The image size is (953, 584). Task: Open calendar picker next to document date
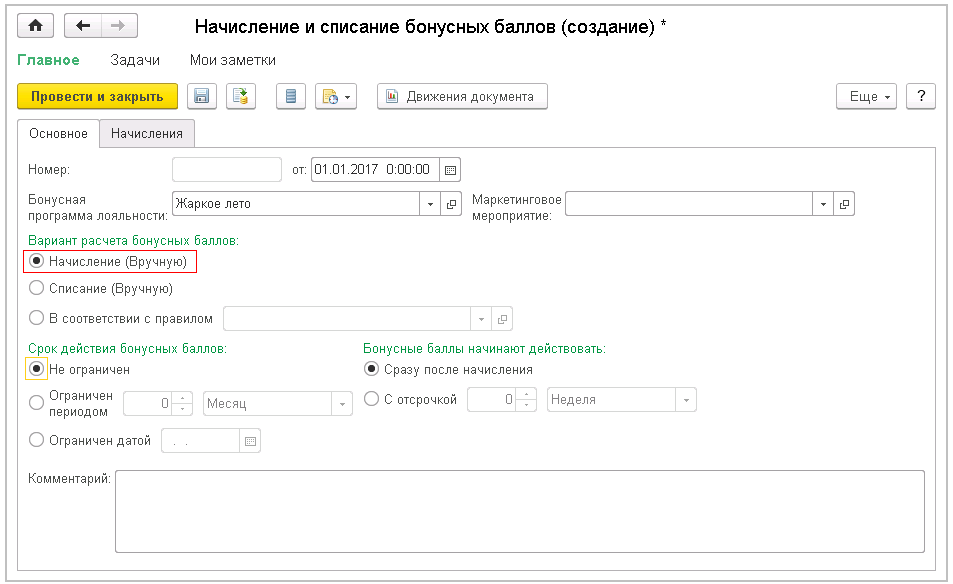click(x=450, y=169)
